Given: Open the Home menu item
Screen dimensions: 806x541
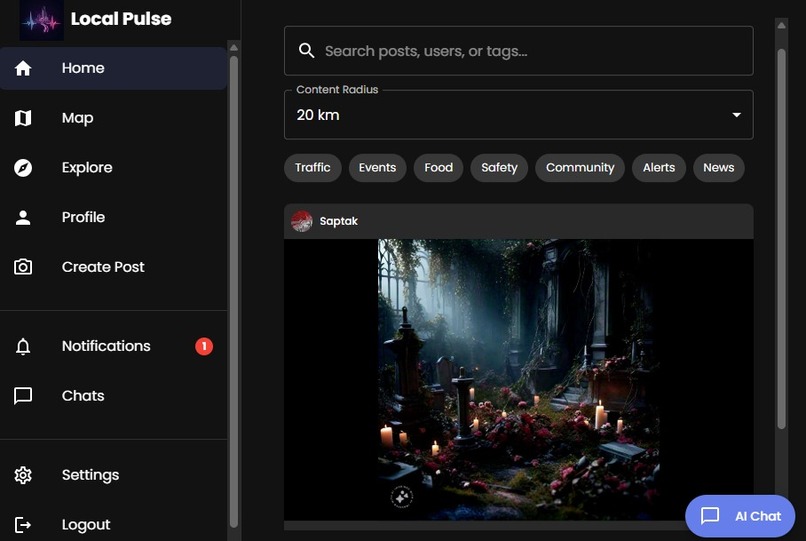Looking at the screenshot, I should [113, 68].
